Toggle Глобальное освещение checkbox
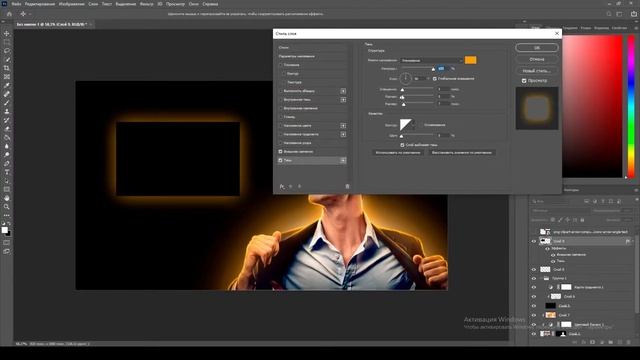The image size is (640, 360). pos(435,78)
